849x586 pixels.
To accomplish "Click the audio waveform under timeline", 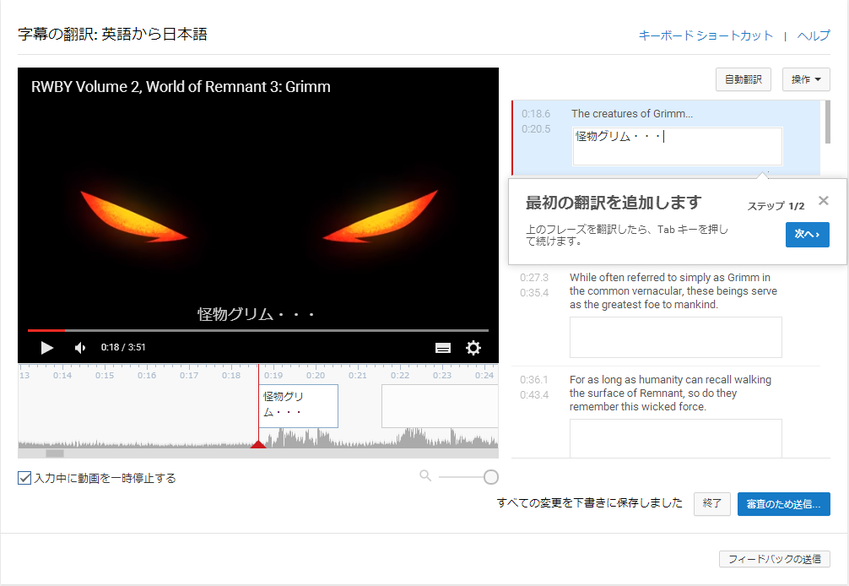I will coord(258,439).
